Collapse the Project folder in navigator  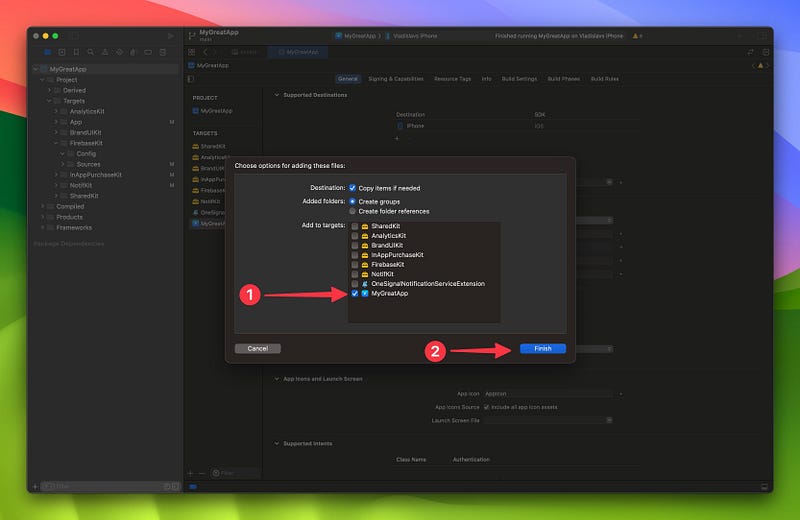pyautogui.click(x=42, y=80)
